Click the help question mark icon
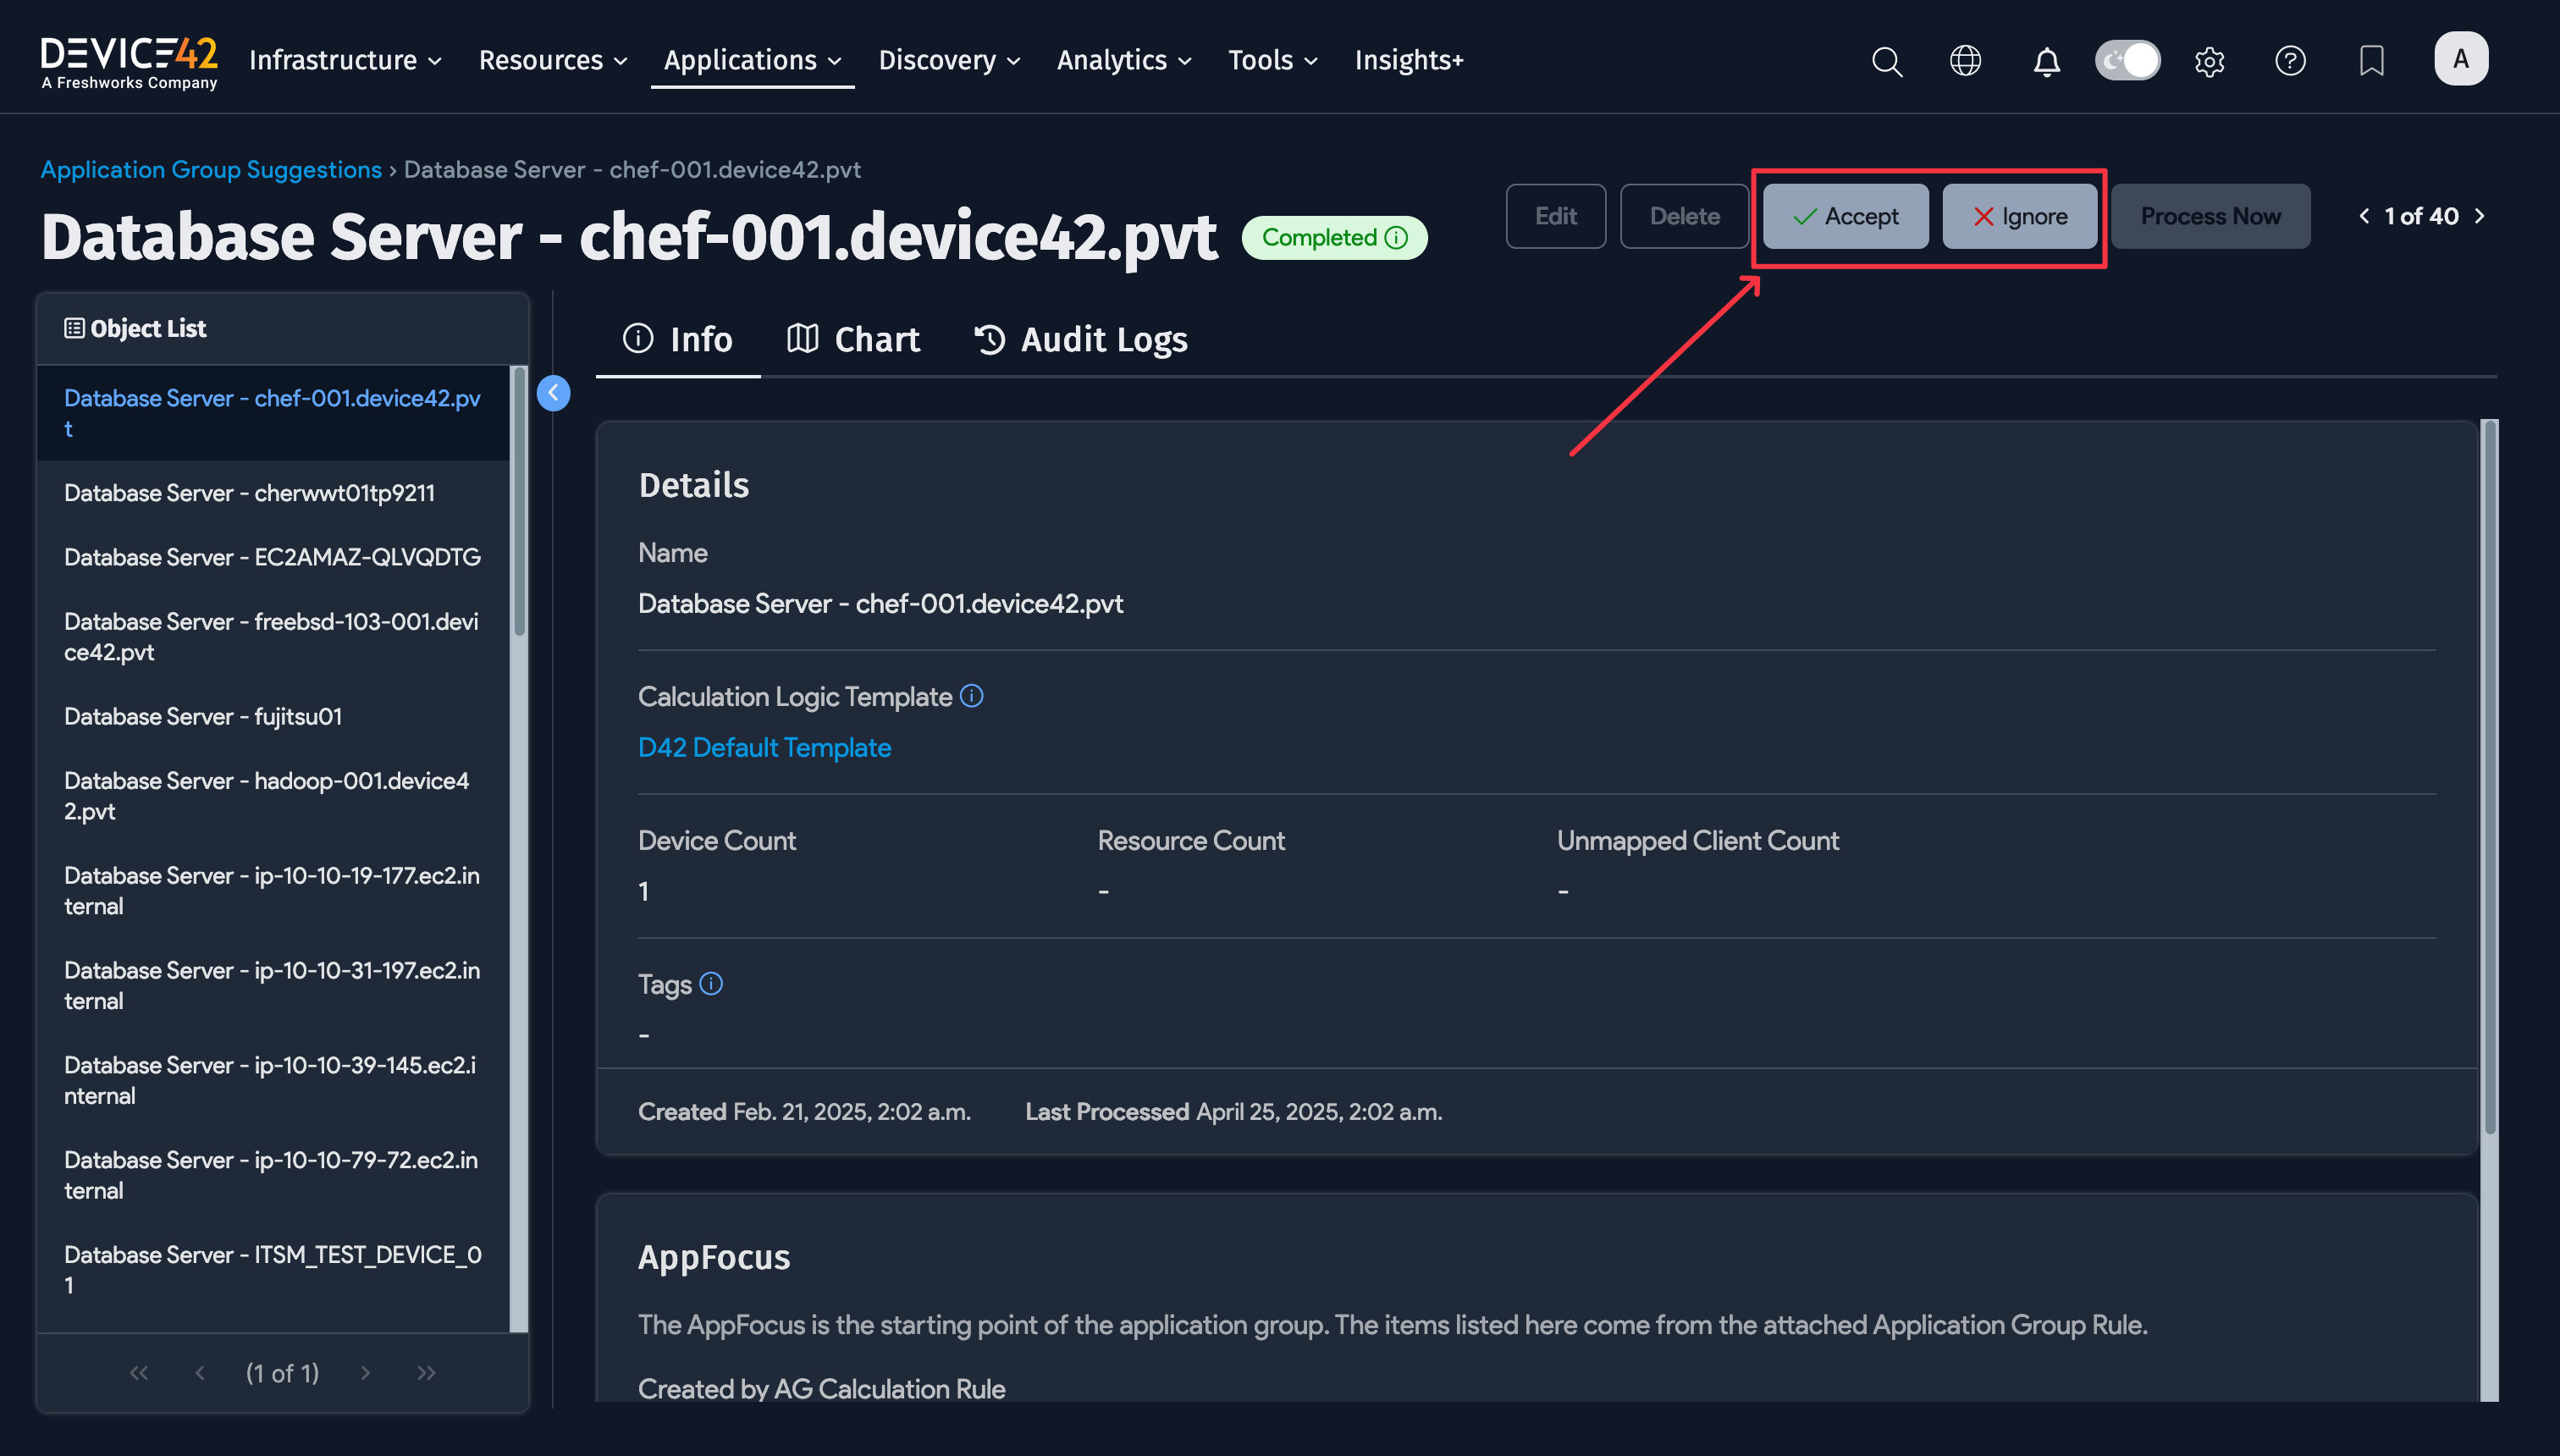Screen dimensions: 2560x1456 point(2290,61)
